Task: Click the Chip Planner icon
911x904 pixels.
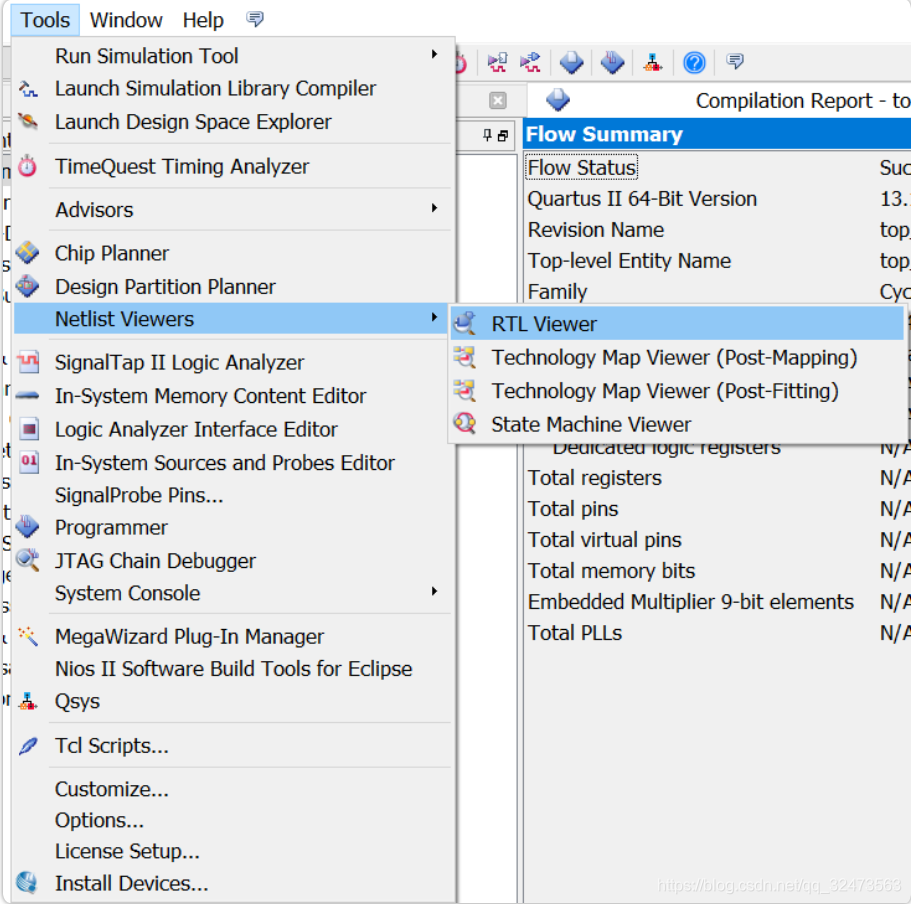Action: [x=28, y=253]
